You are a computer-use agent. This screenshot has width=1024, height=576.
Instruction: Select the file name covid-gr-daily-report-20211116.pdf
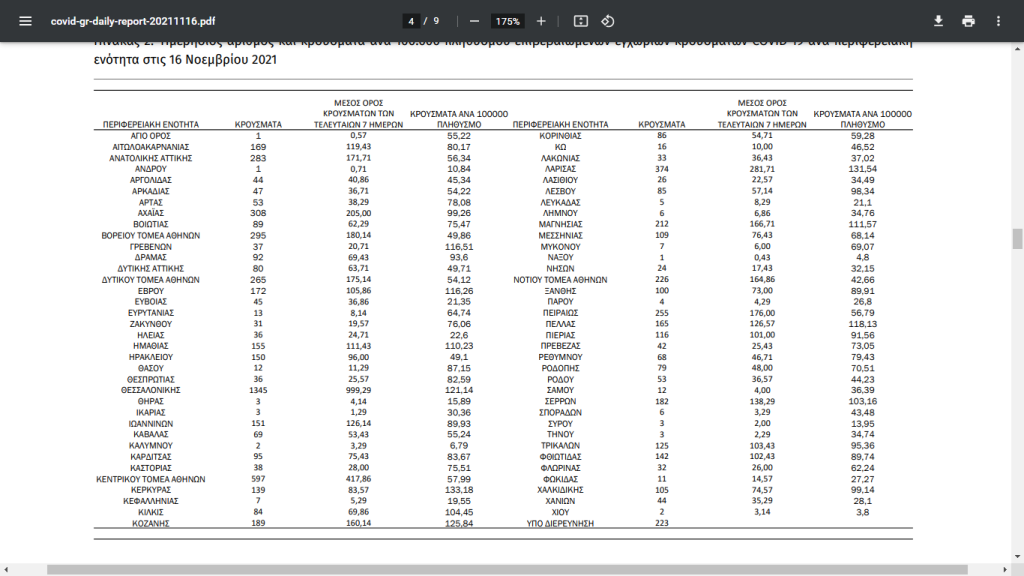[x=133, y=21]
